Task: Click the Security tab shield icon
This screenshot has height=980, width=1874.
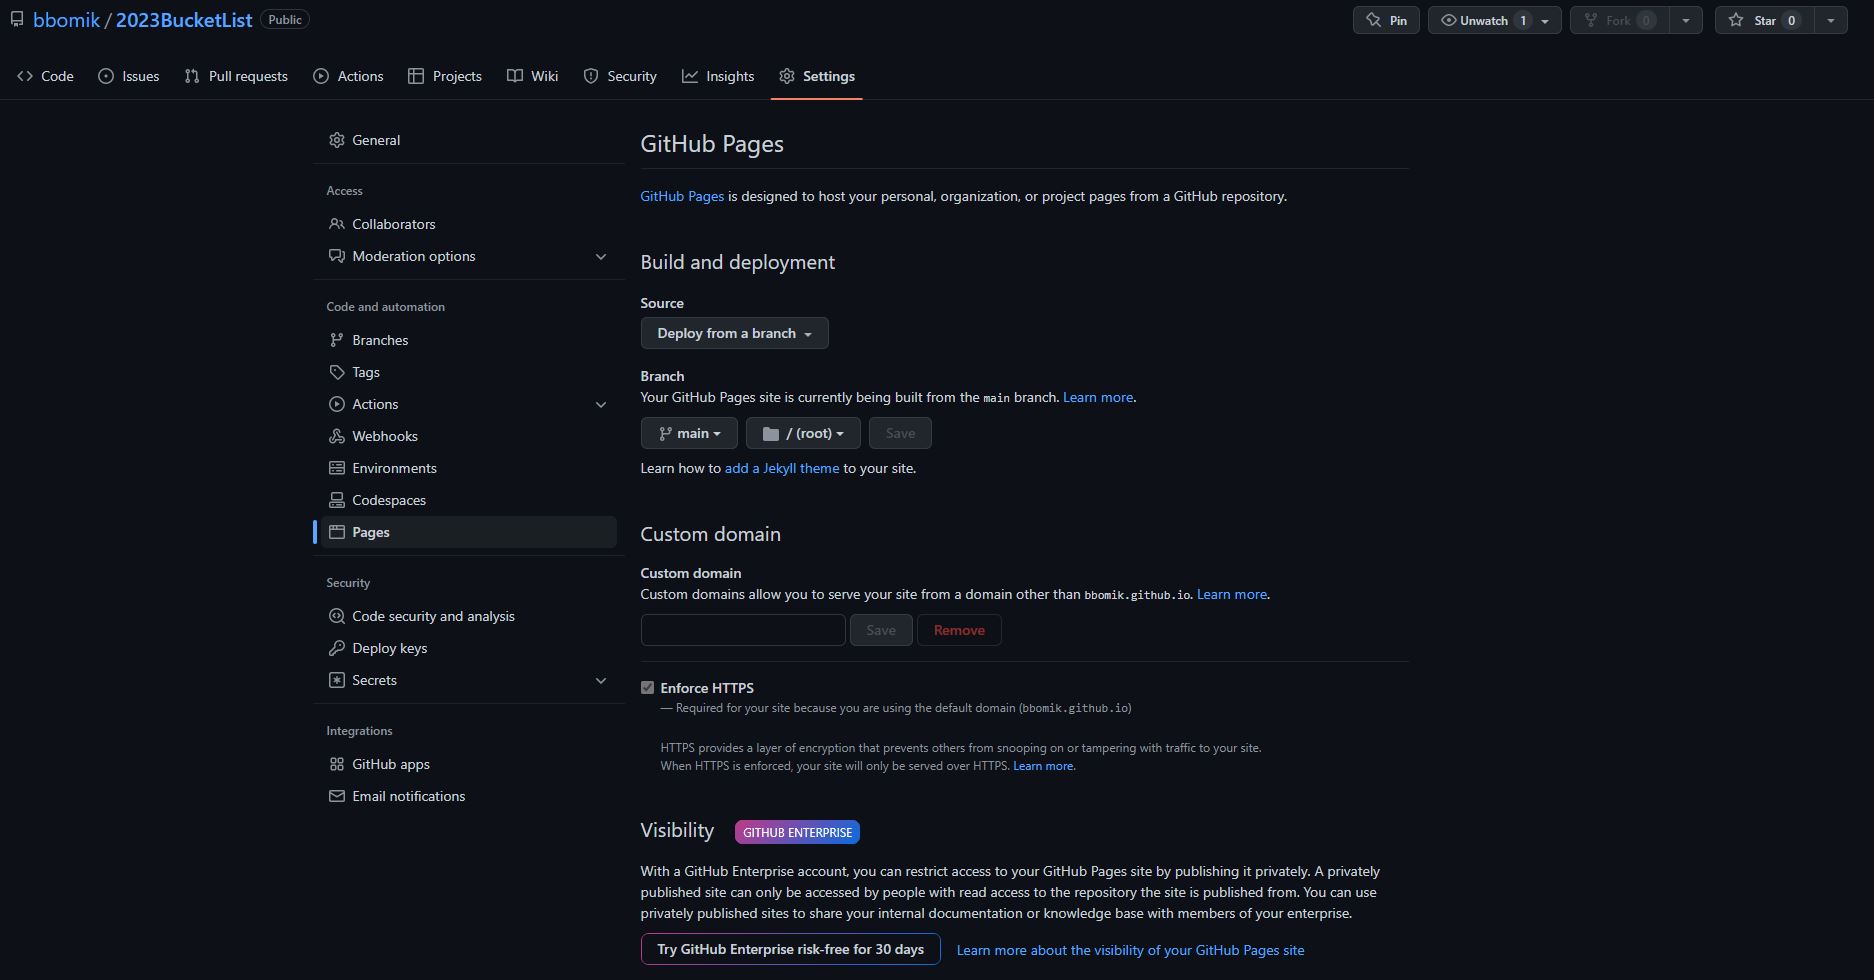Action: 591,76
